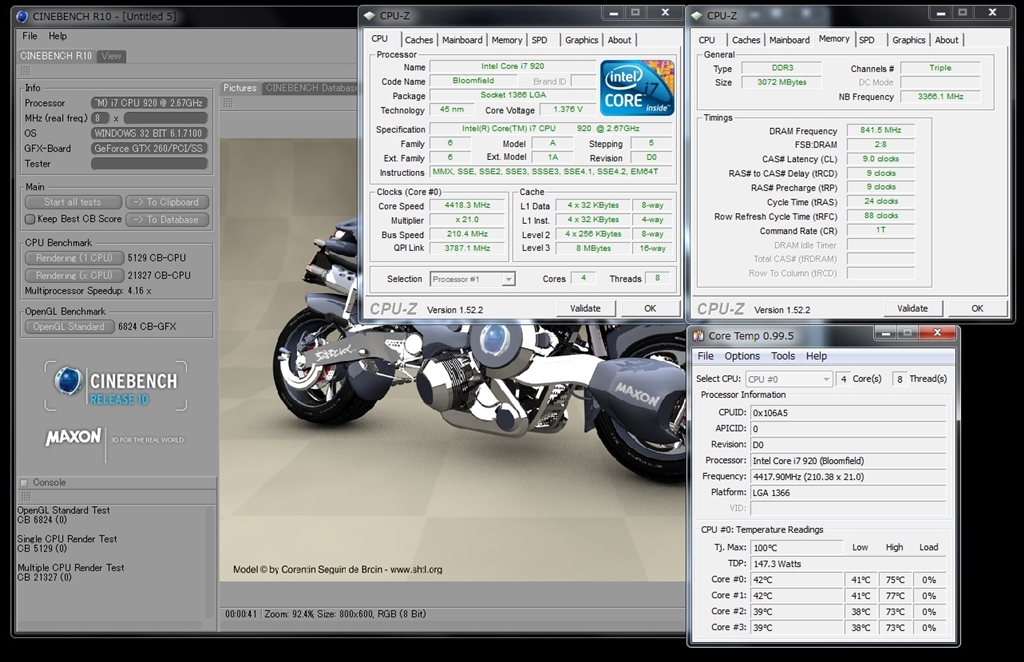Click the grip handle icon under the Pictures tab
The height and width of the screenshot is (662, 1024).
tap(229, 102)
